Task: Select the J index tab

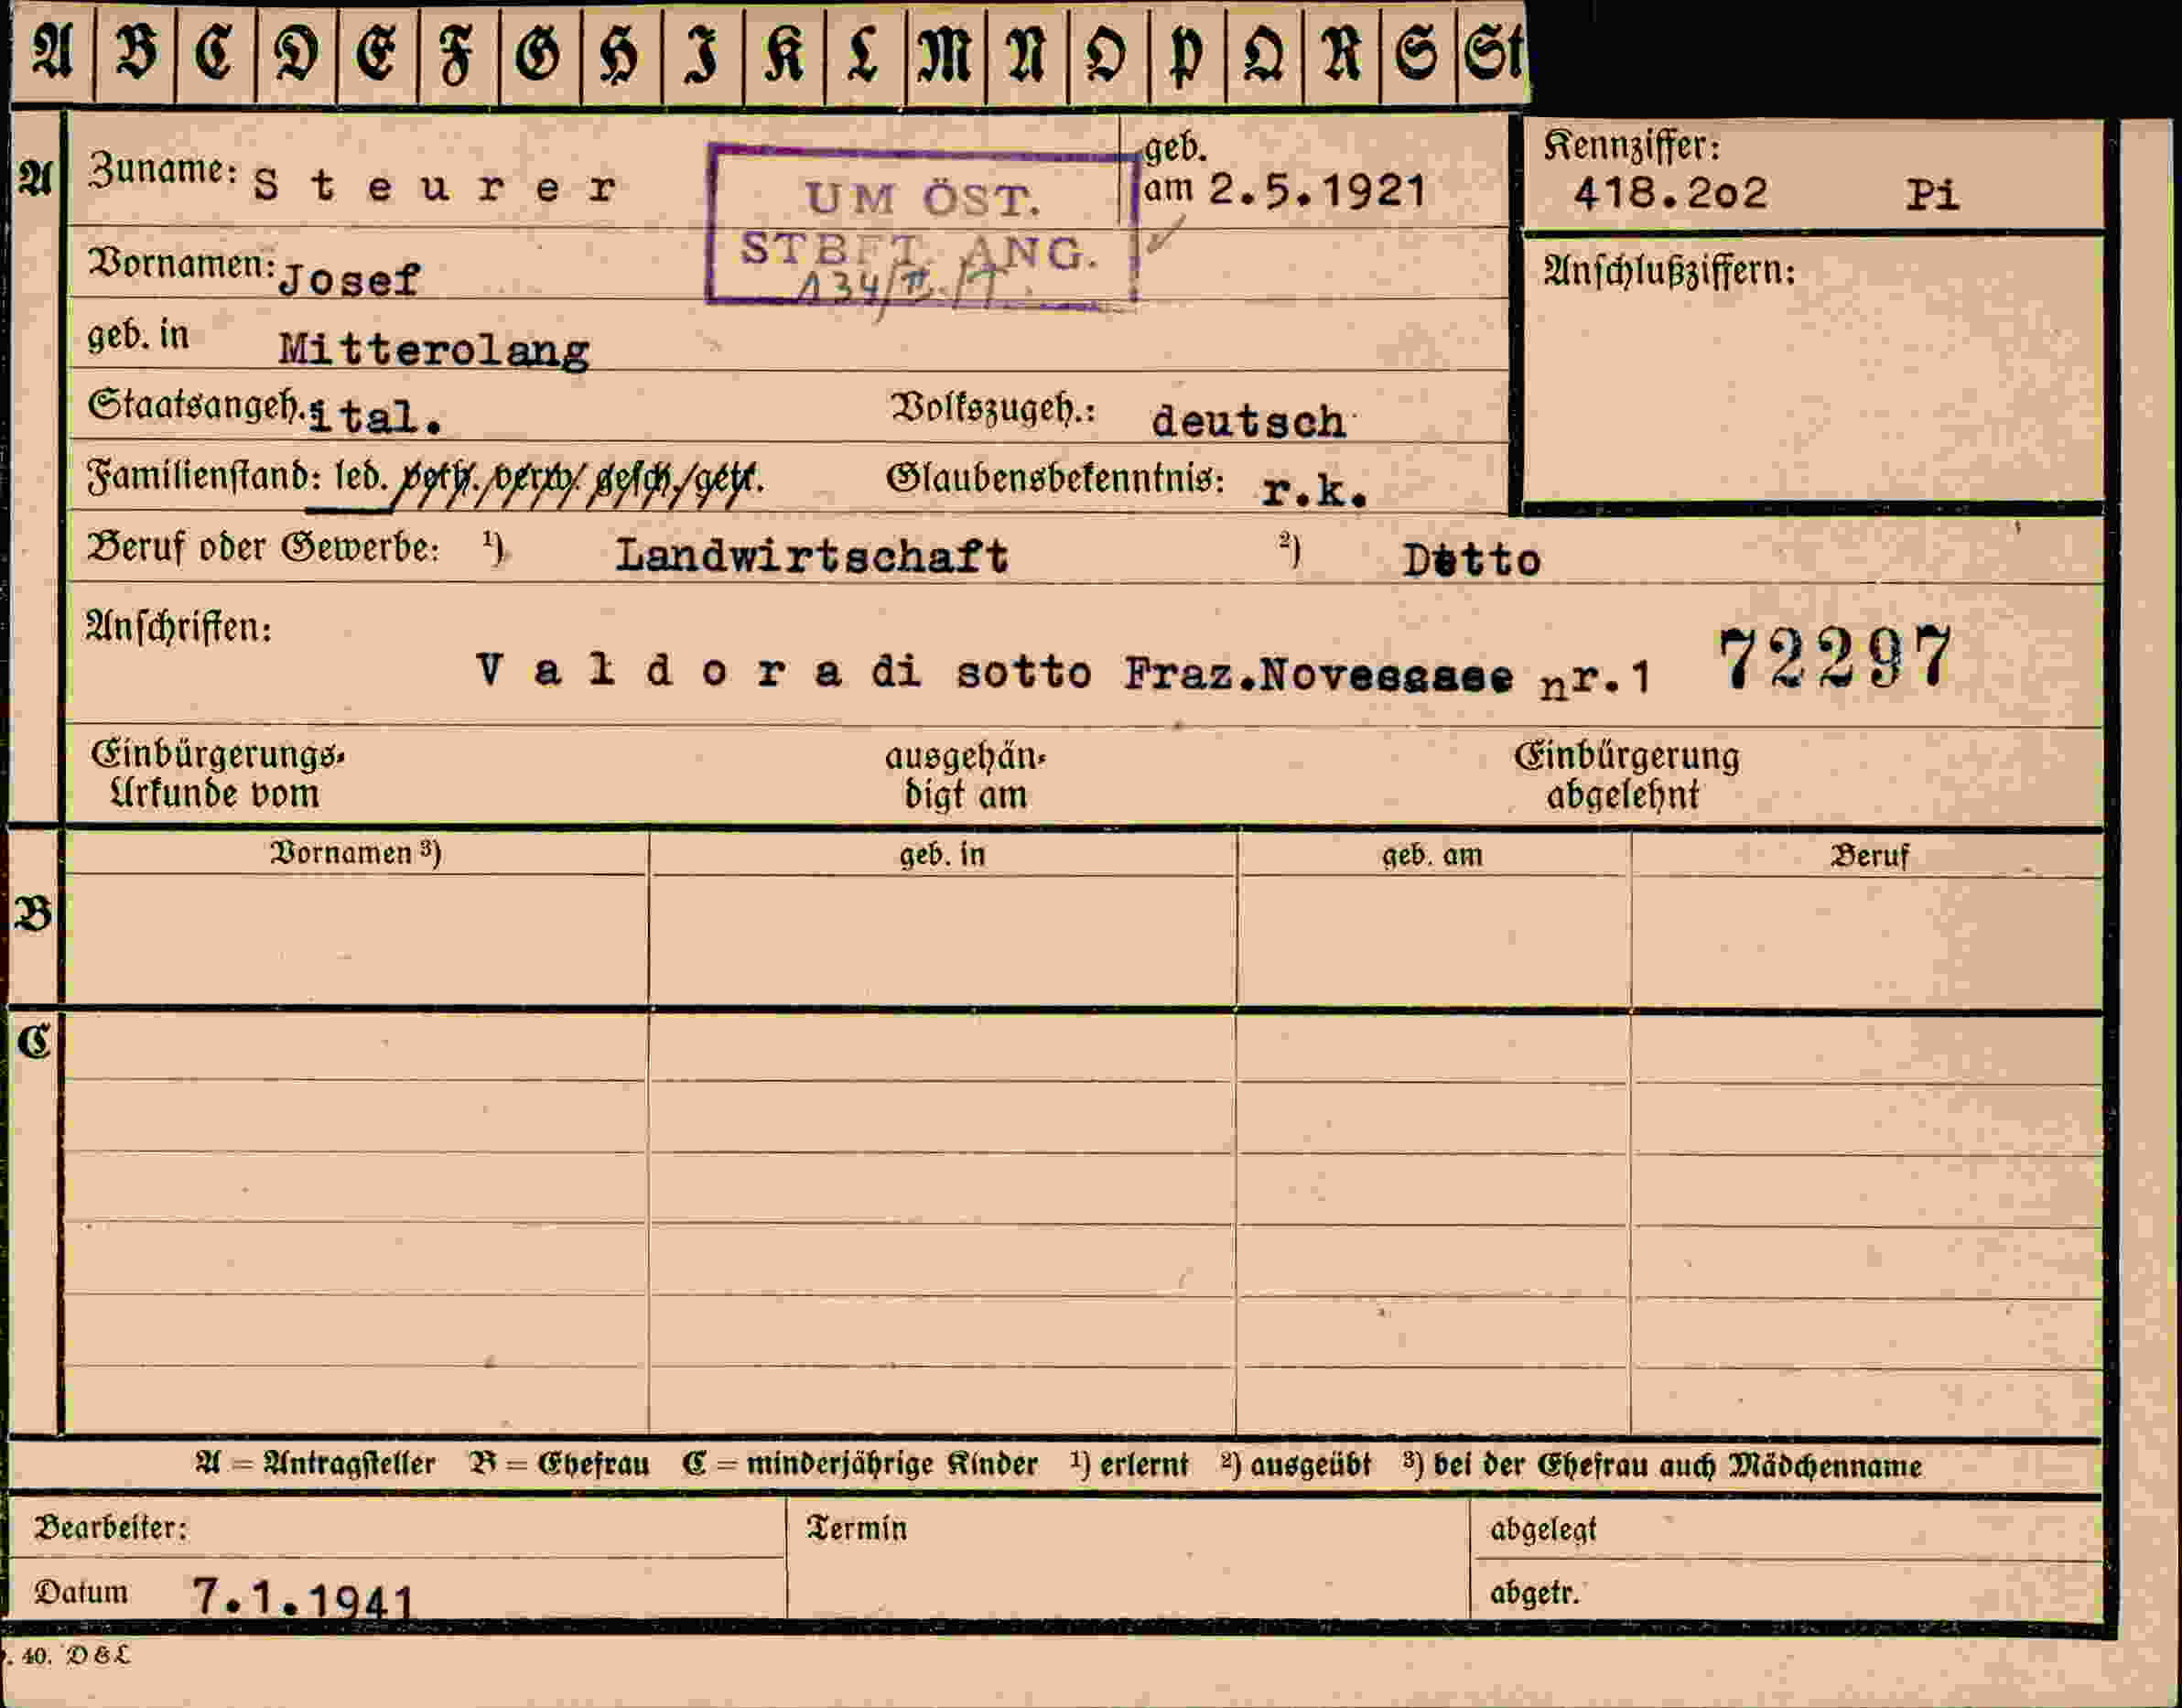Action: (x=703, y=53)
